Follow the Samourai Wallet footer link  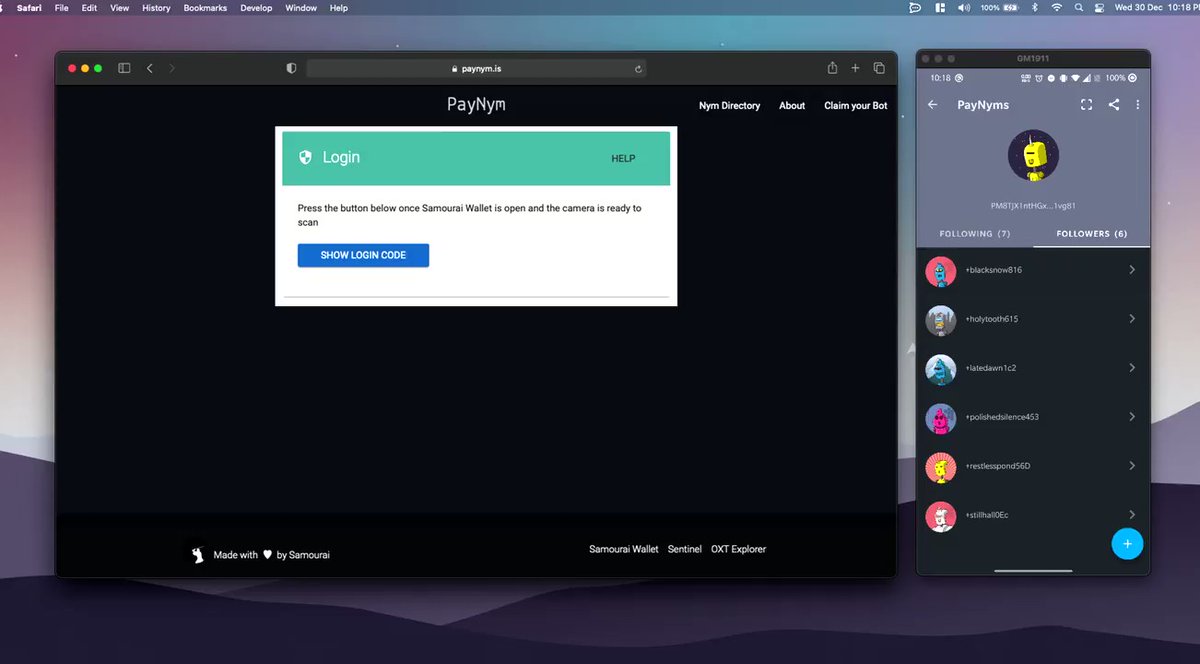[x=624, y=549]
